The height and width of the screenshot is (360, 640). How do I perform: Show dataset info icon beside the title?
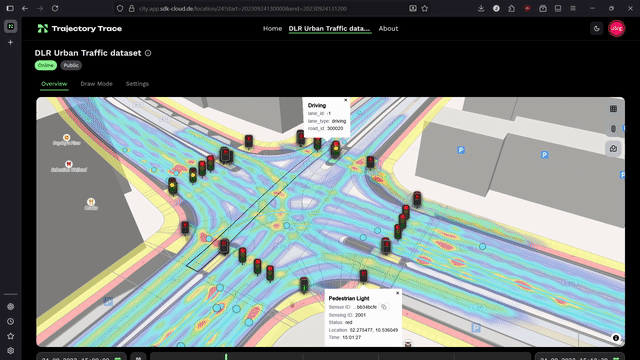click(148, 53)
